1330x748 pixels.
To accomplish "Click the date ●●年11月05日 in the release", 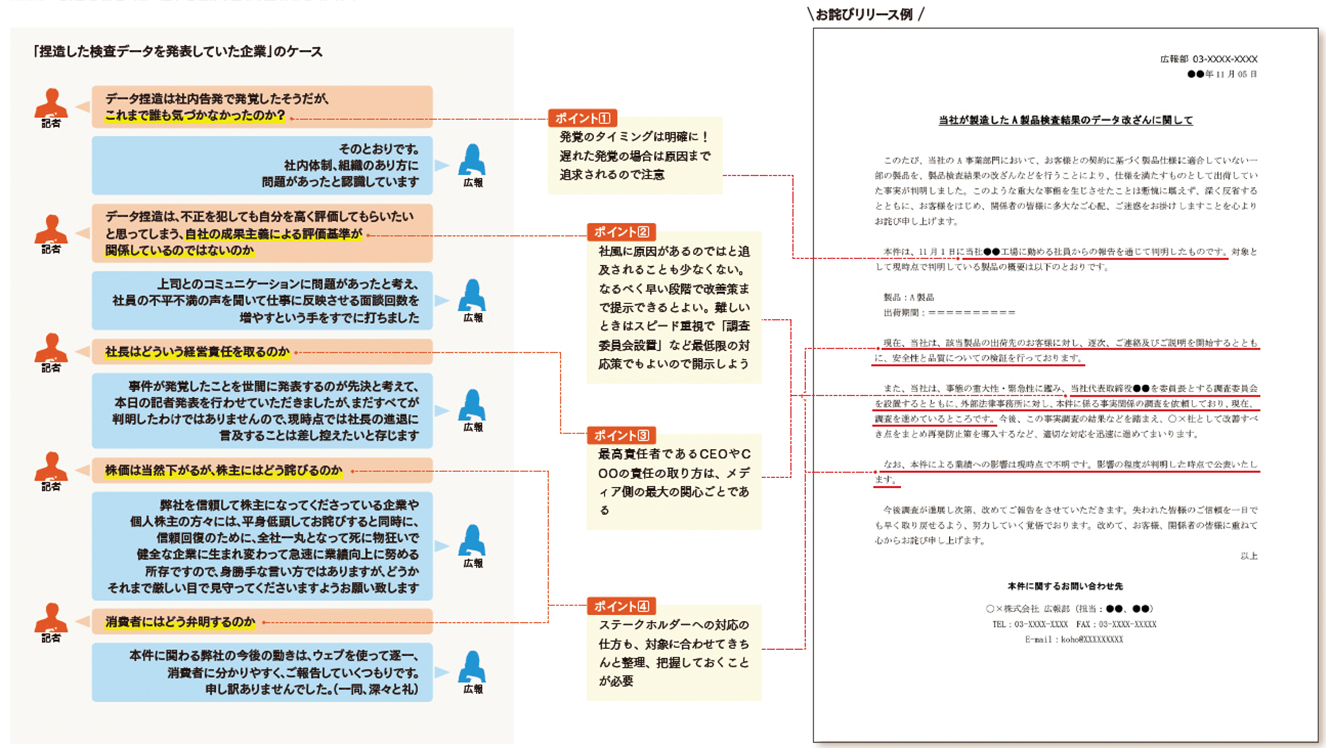I will (1221, 74).
